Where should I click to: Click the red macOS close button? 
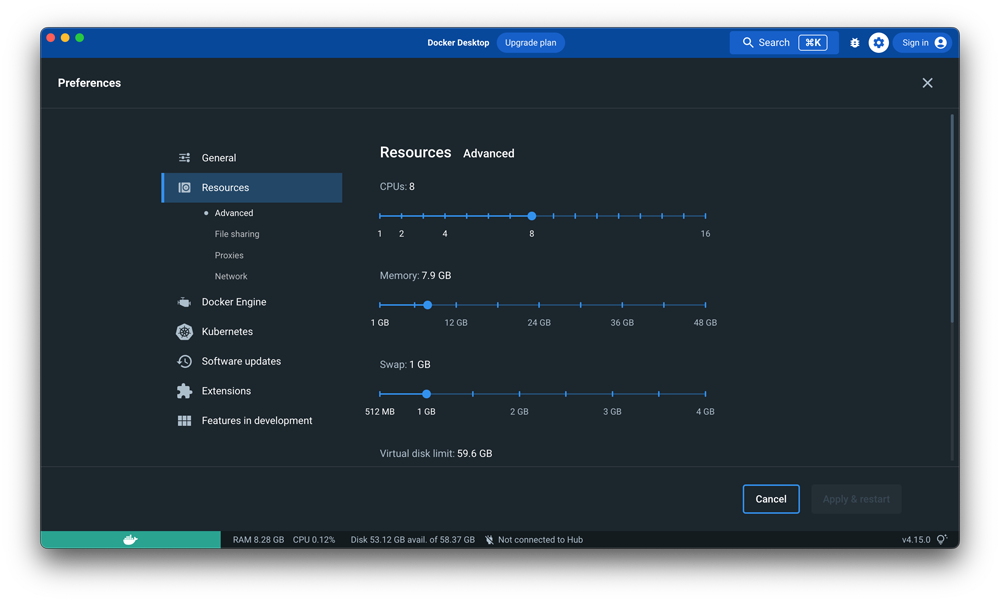click(51, 38)
